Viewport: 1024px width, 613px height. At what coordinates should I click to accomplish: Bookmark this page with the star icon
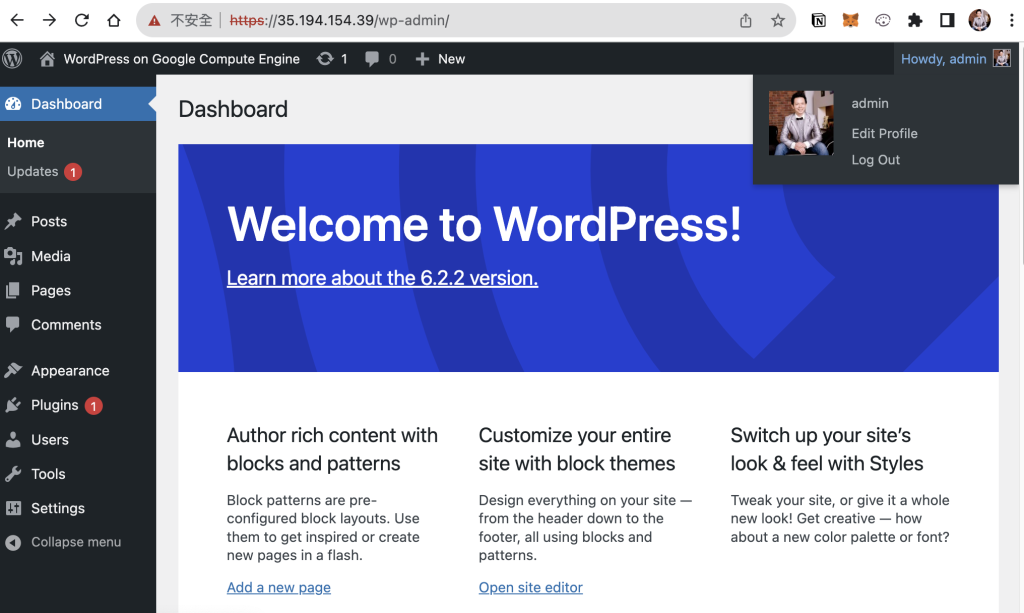point(778,20)
